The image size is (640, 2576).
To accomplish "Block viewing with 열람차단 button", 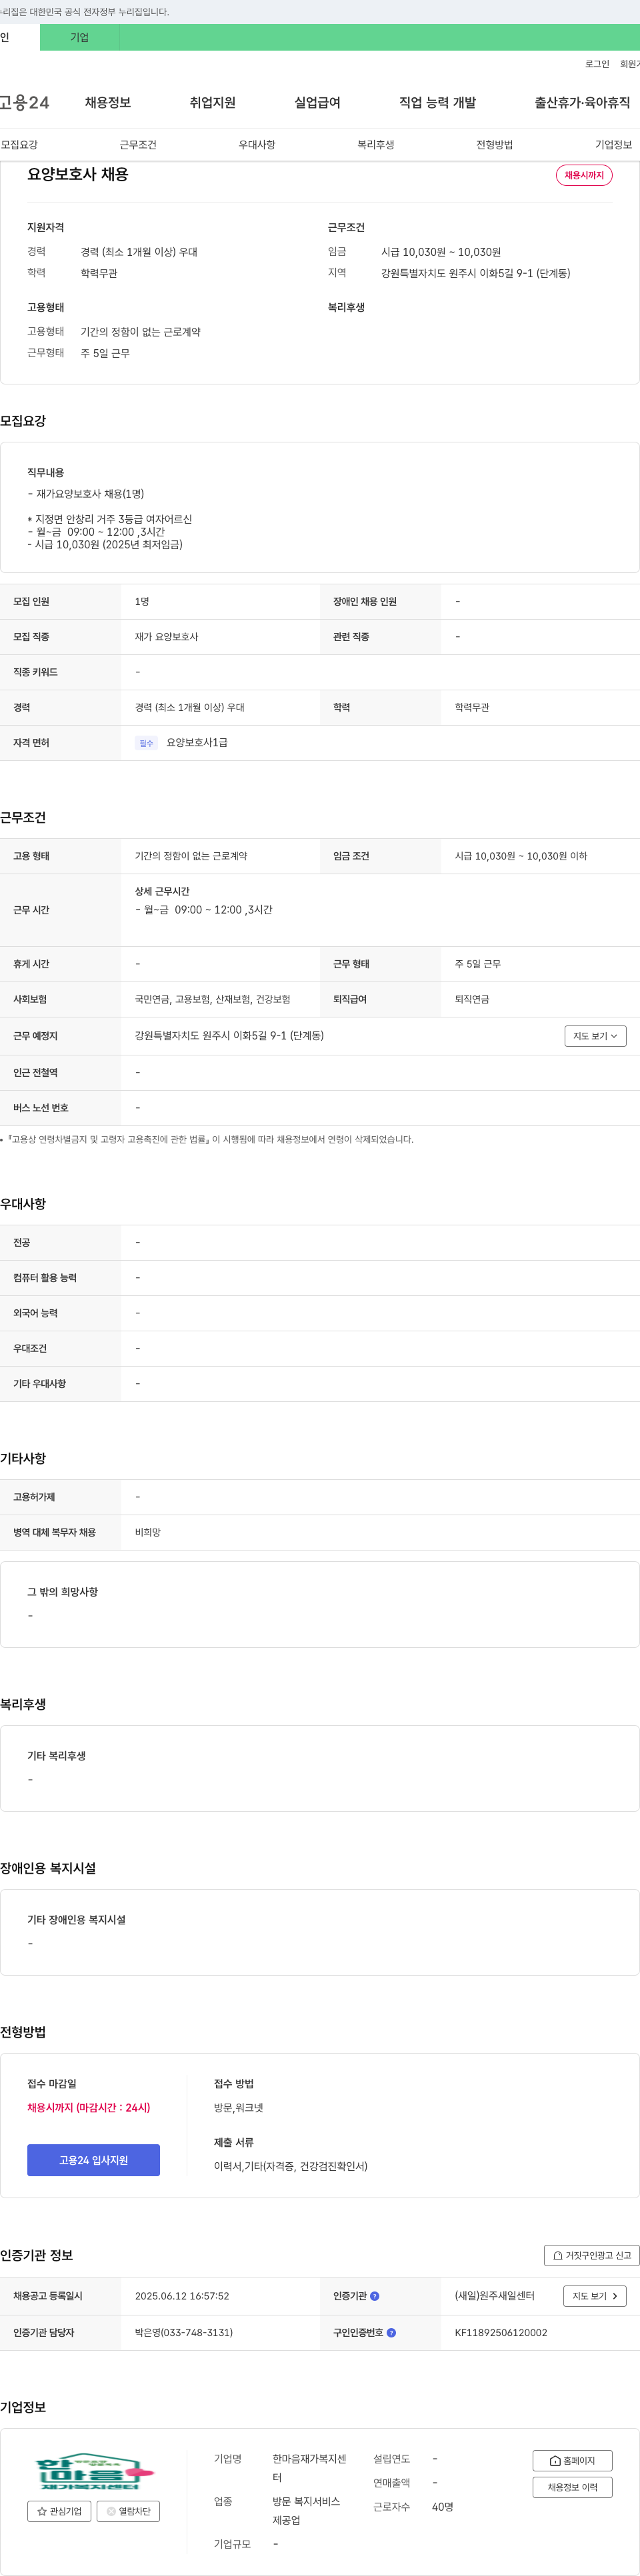I will point(128,2511).
